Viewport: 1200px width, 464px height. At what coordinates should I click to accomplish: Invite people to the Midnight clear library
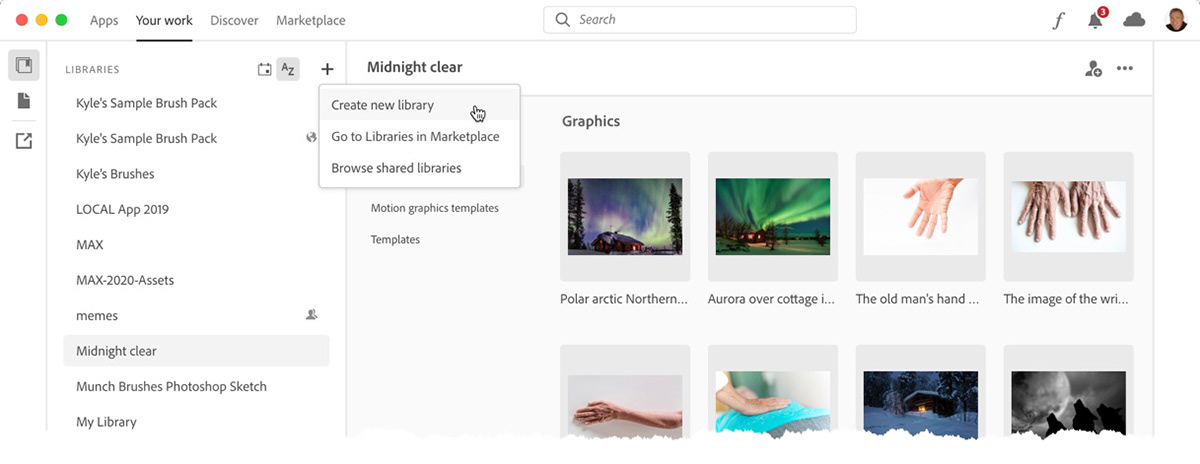[1093, 69]
